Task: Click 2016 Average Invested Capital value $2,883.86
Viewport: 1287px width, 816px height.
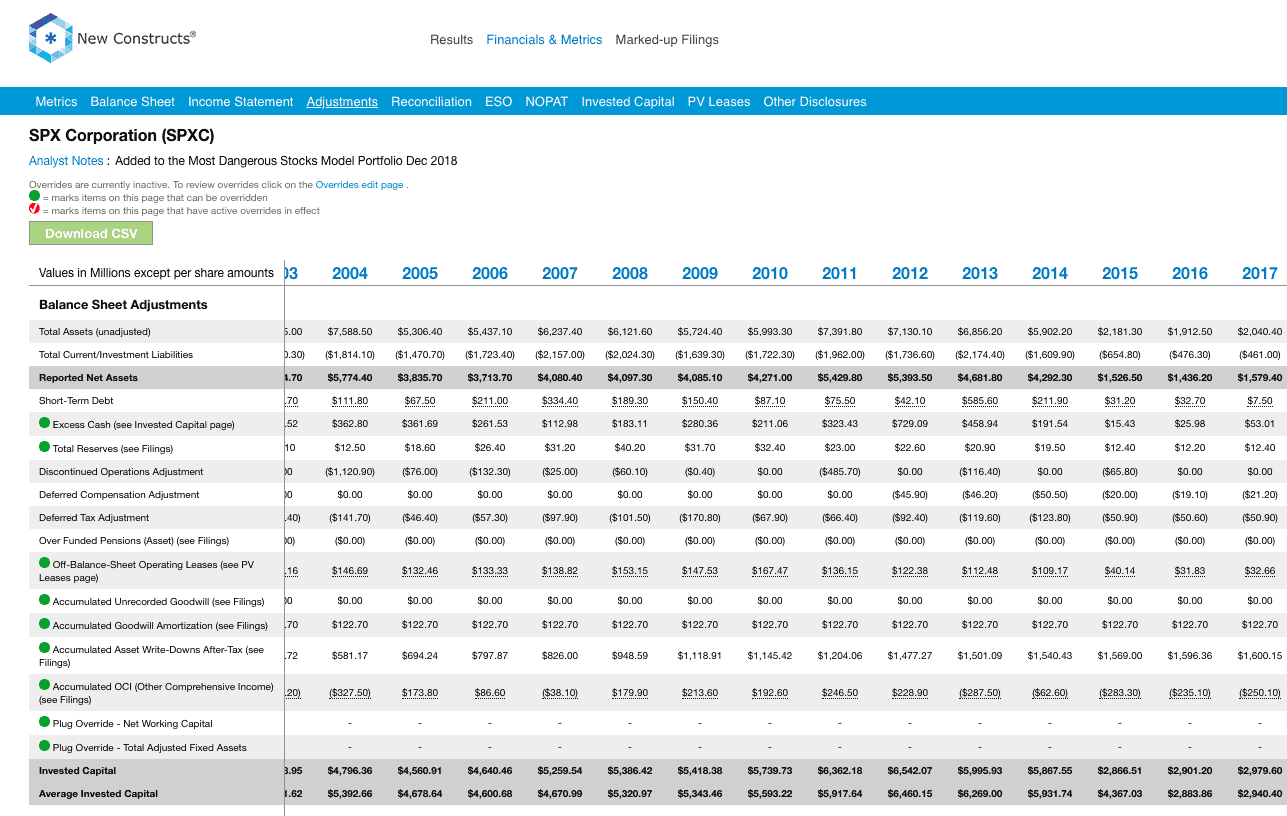Action: (1190, 794)
